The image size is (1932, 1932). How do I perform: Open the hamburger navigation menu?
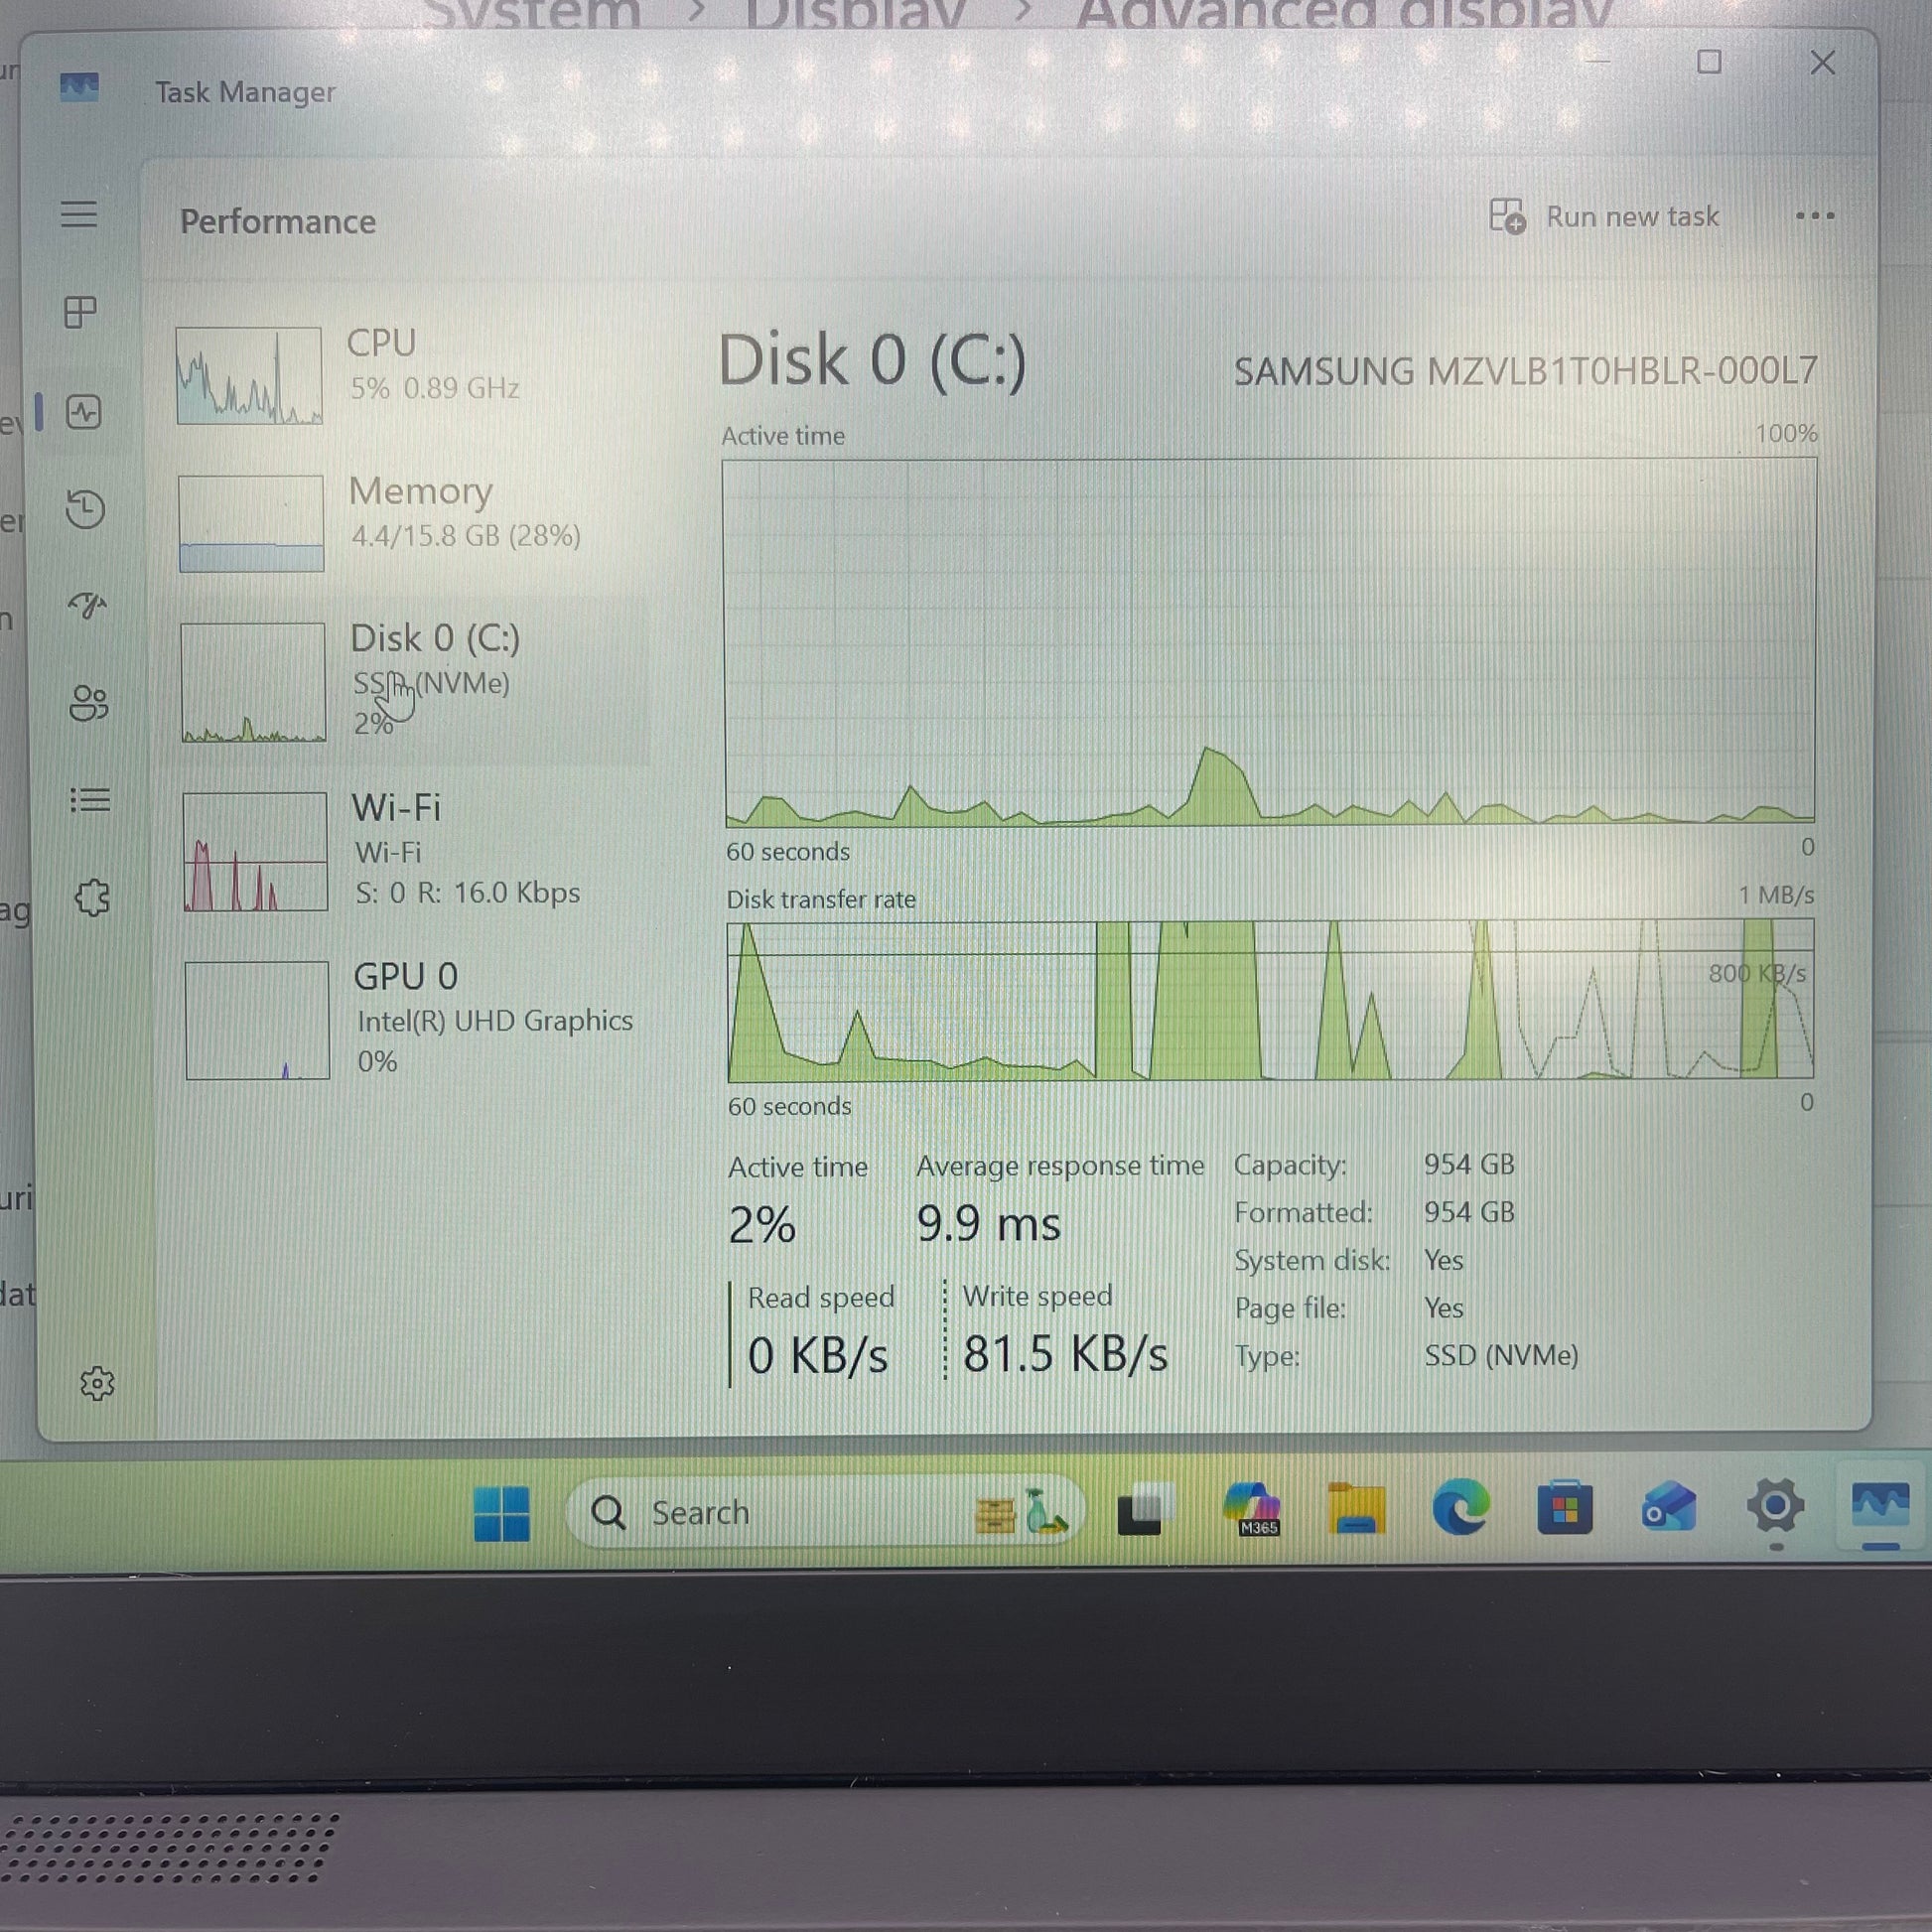point(79,214)
